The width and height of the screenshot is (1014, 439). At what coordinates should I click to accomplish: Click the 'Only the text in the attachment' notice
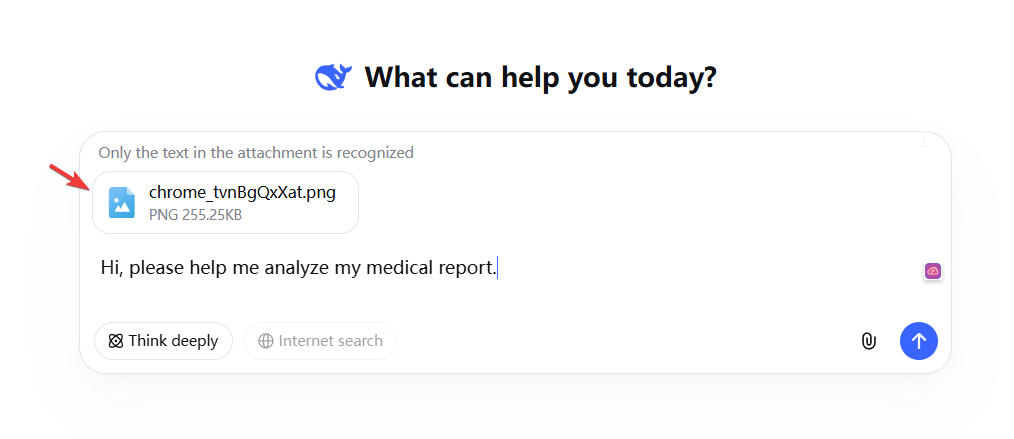pos(256,153)
